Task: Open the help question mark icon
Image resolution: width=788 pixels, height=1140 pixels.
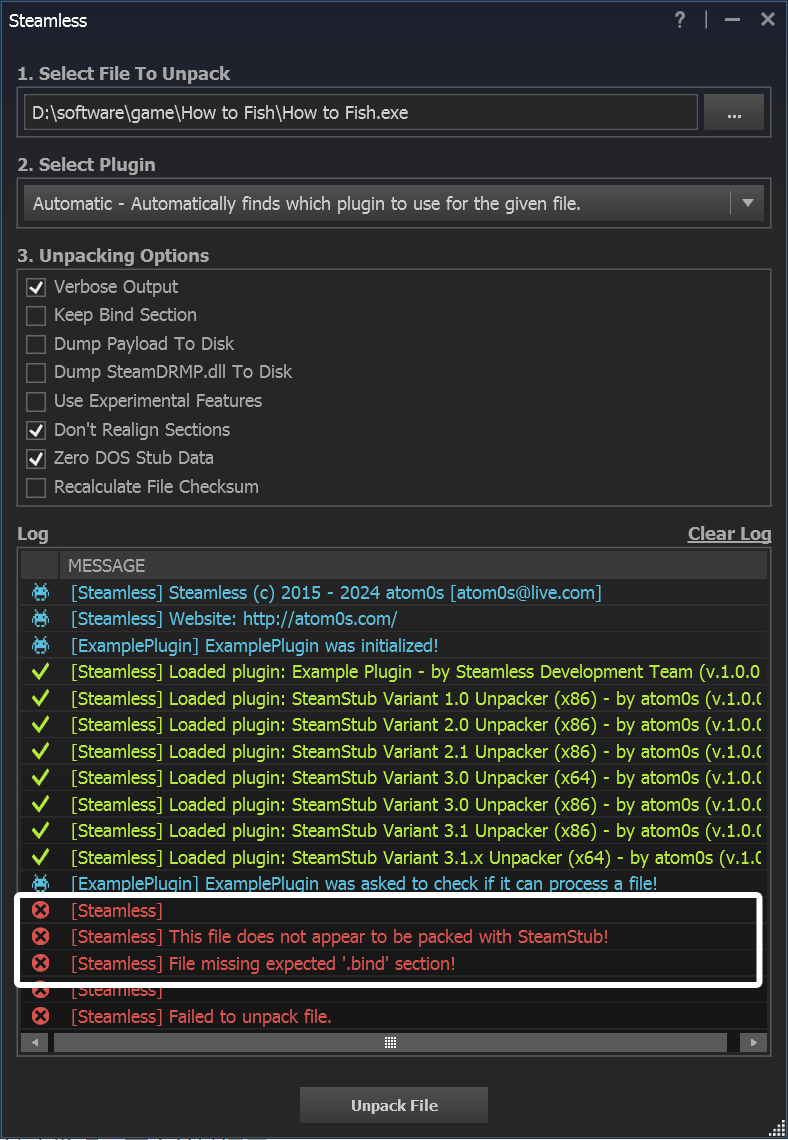Action: coord(680,20)
